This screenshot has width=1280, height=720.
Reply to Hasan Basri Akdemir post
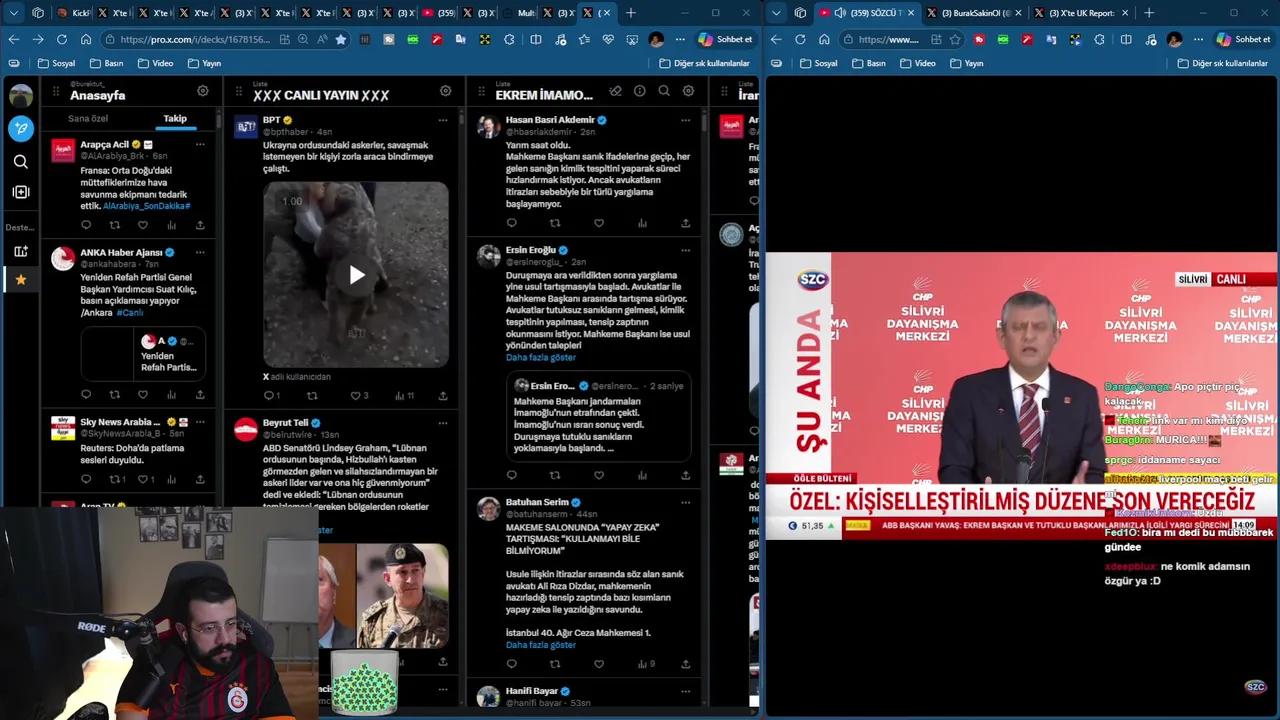tap(512, 223)
